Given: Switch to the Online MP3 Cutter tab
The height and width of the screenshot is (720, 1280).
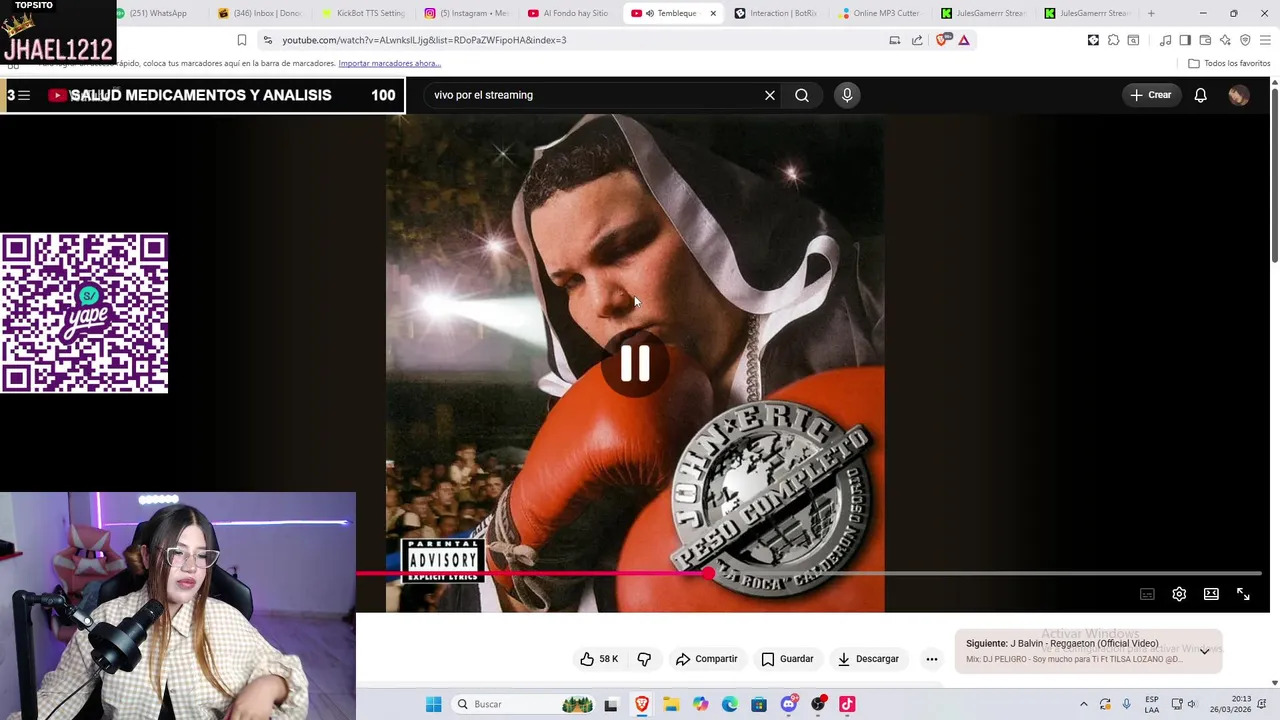Looking at the screenshot, I should pyautogui.click(x=879, y=13).
